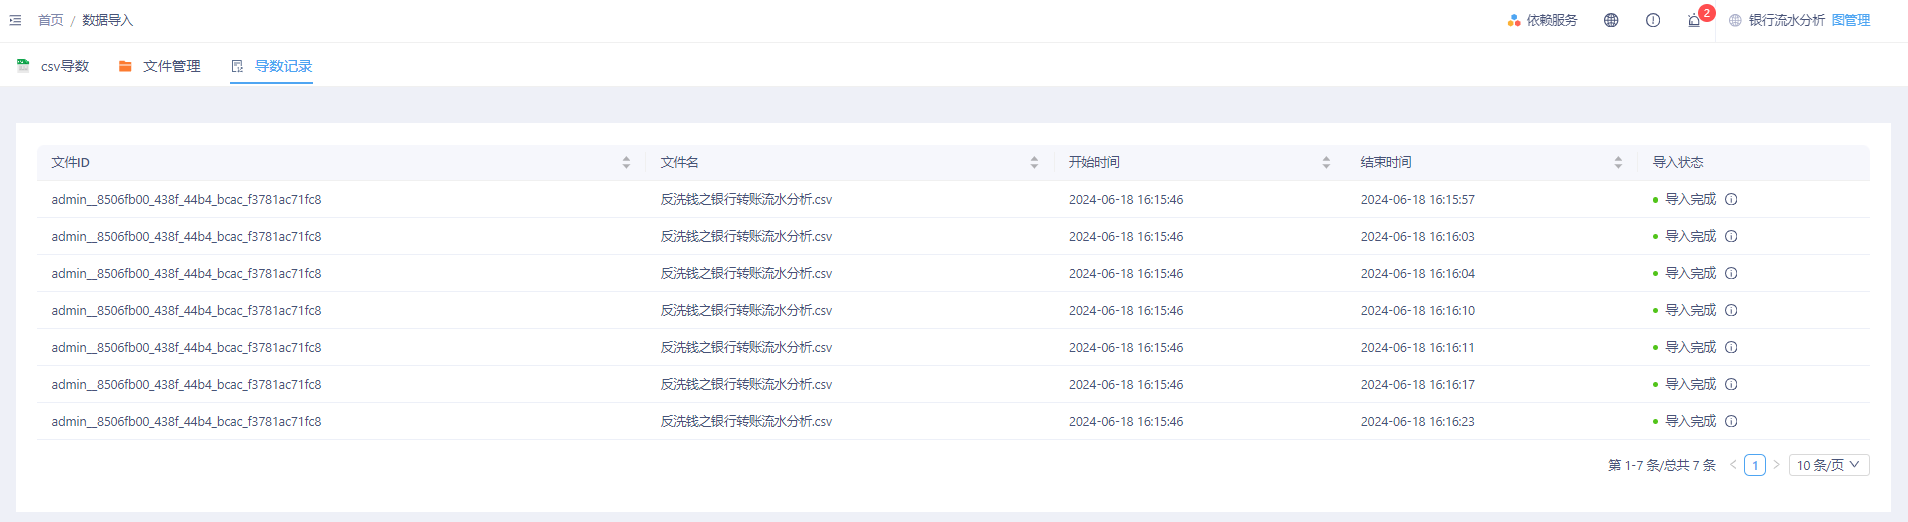Sort by 开始时间 column arrows
Screen dimensions: 1908x522
pyautogui.click(x=1326, y=162)
